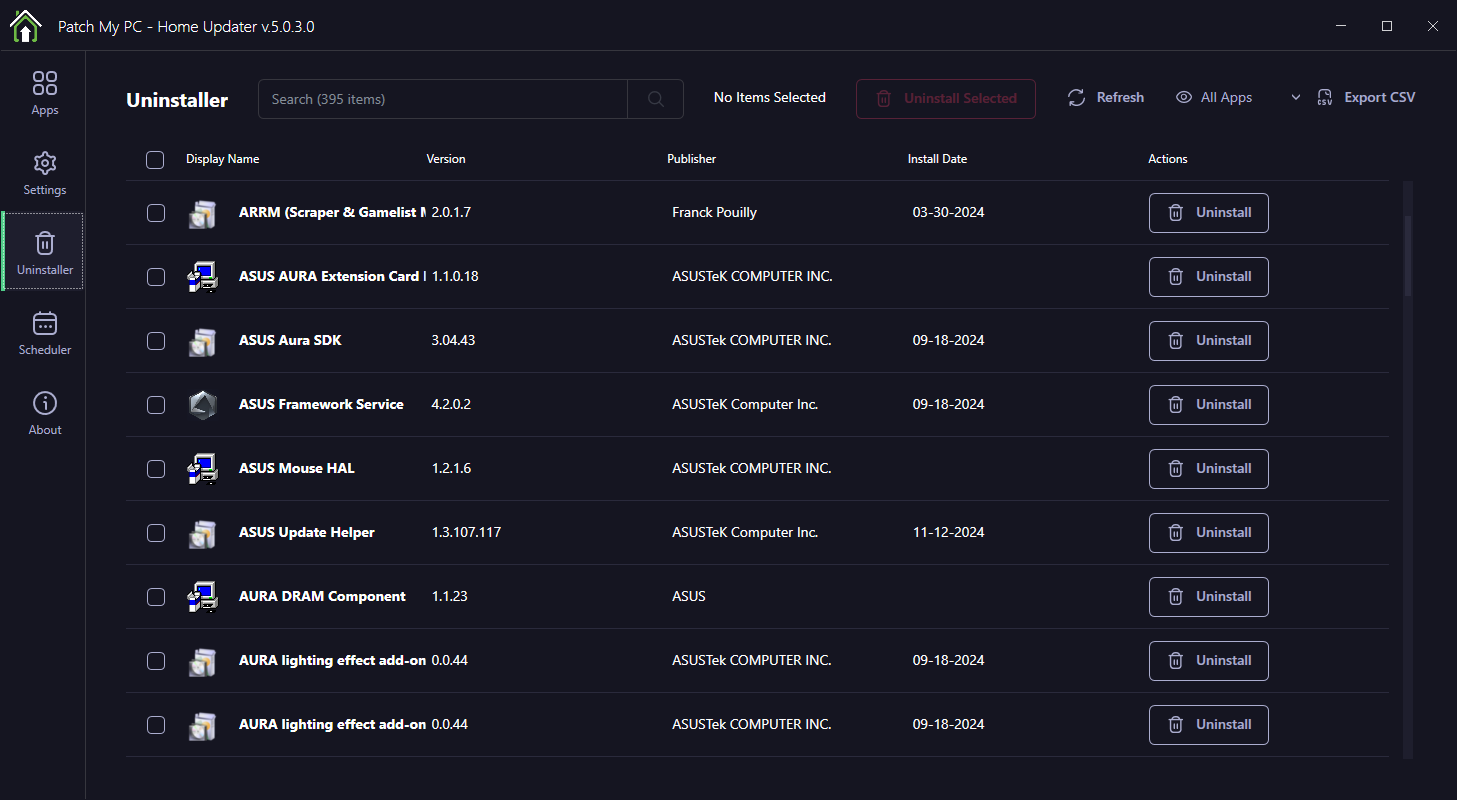Click the Patch My PC home logo

coord(25,26)
